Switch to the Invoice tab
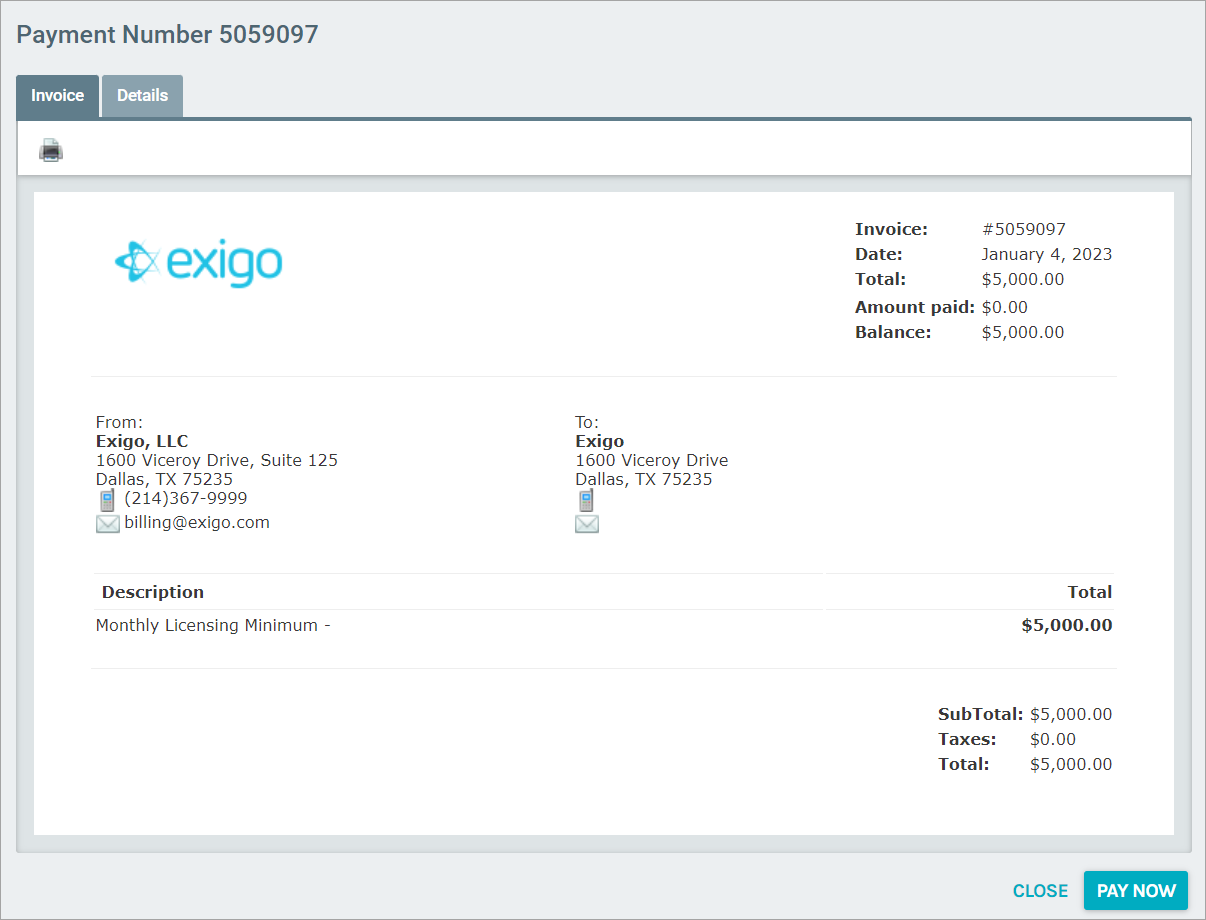The height and width of the screenshot is (920, 1206). pyautogui.click(x=58, y=96)
